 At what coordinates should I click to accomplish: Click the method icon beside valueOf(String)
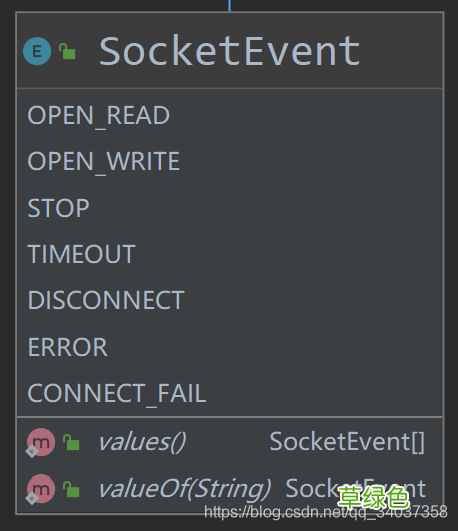point(41,488)
